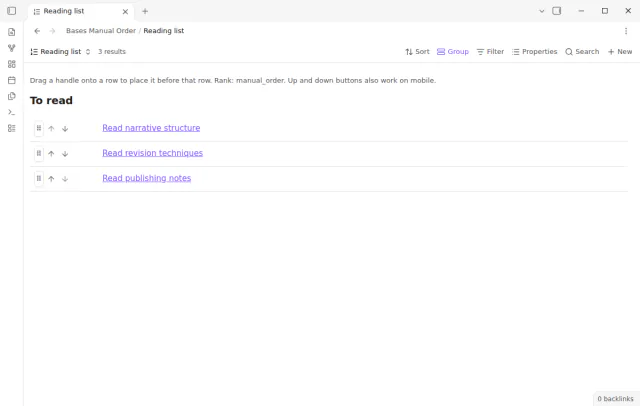Move Read narrative structure down
The image size is (640, 406).
[x=65, y=129]
